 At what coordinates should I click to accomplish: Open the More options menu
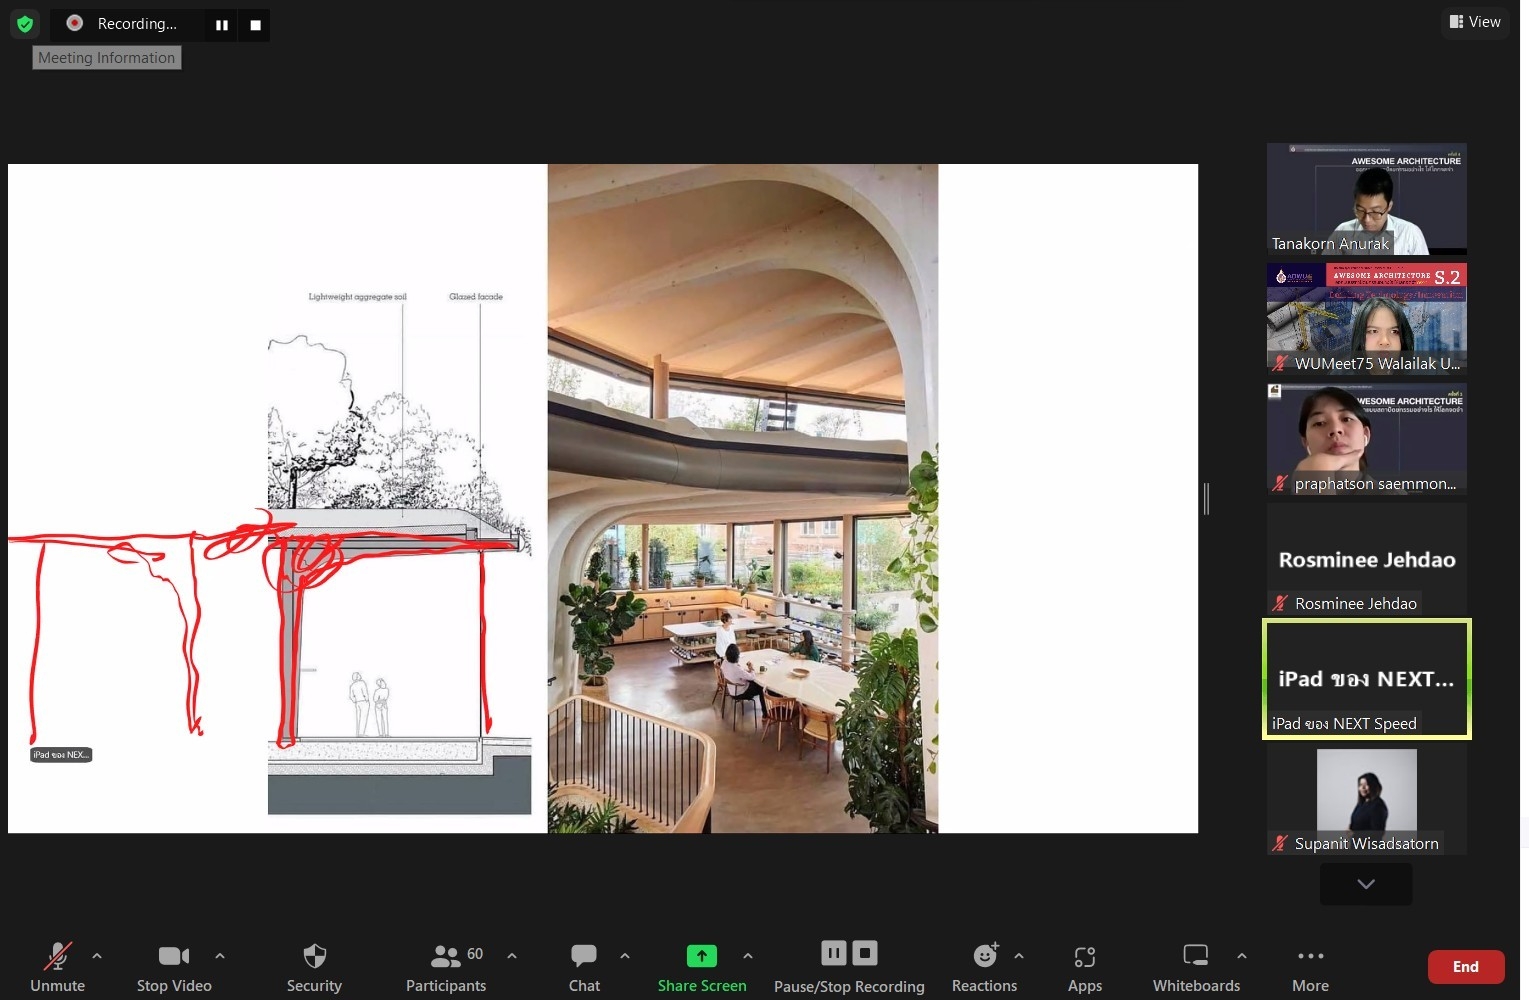point(1310,957)
